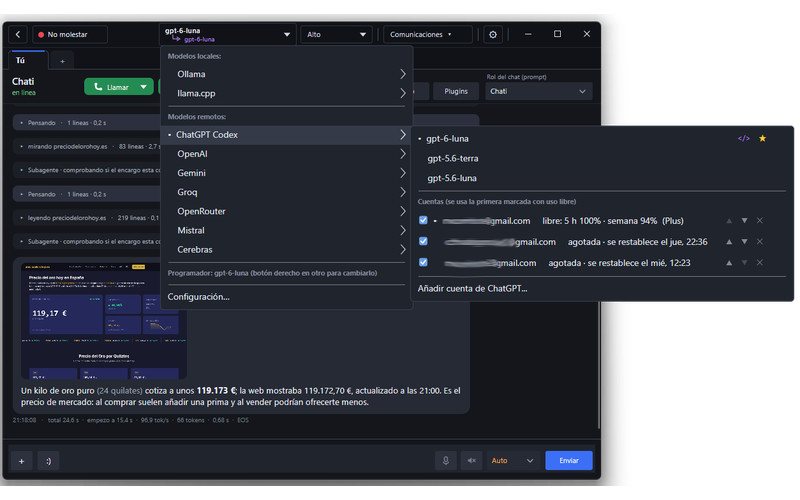The width and height of the screenshot is (800, 500).
Task: Expand the Groq submenu
Action: (x=286, y=192)
